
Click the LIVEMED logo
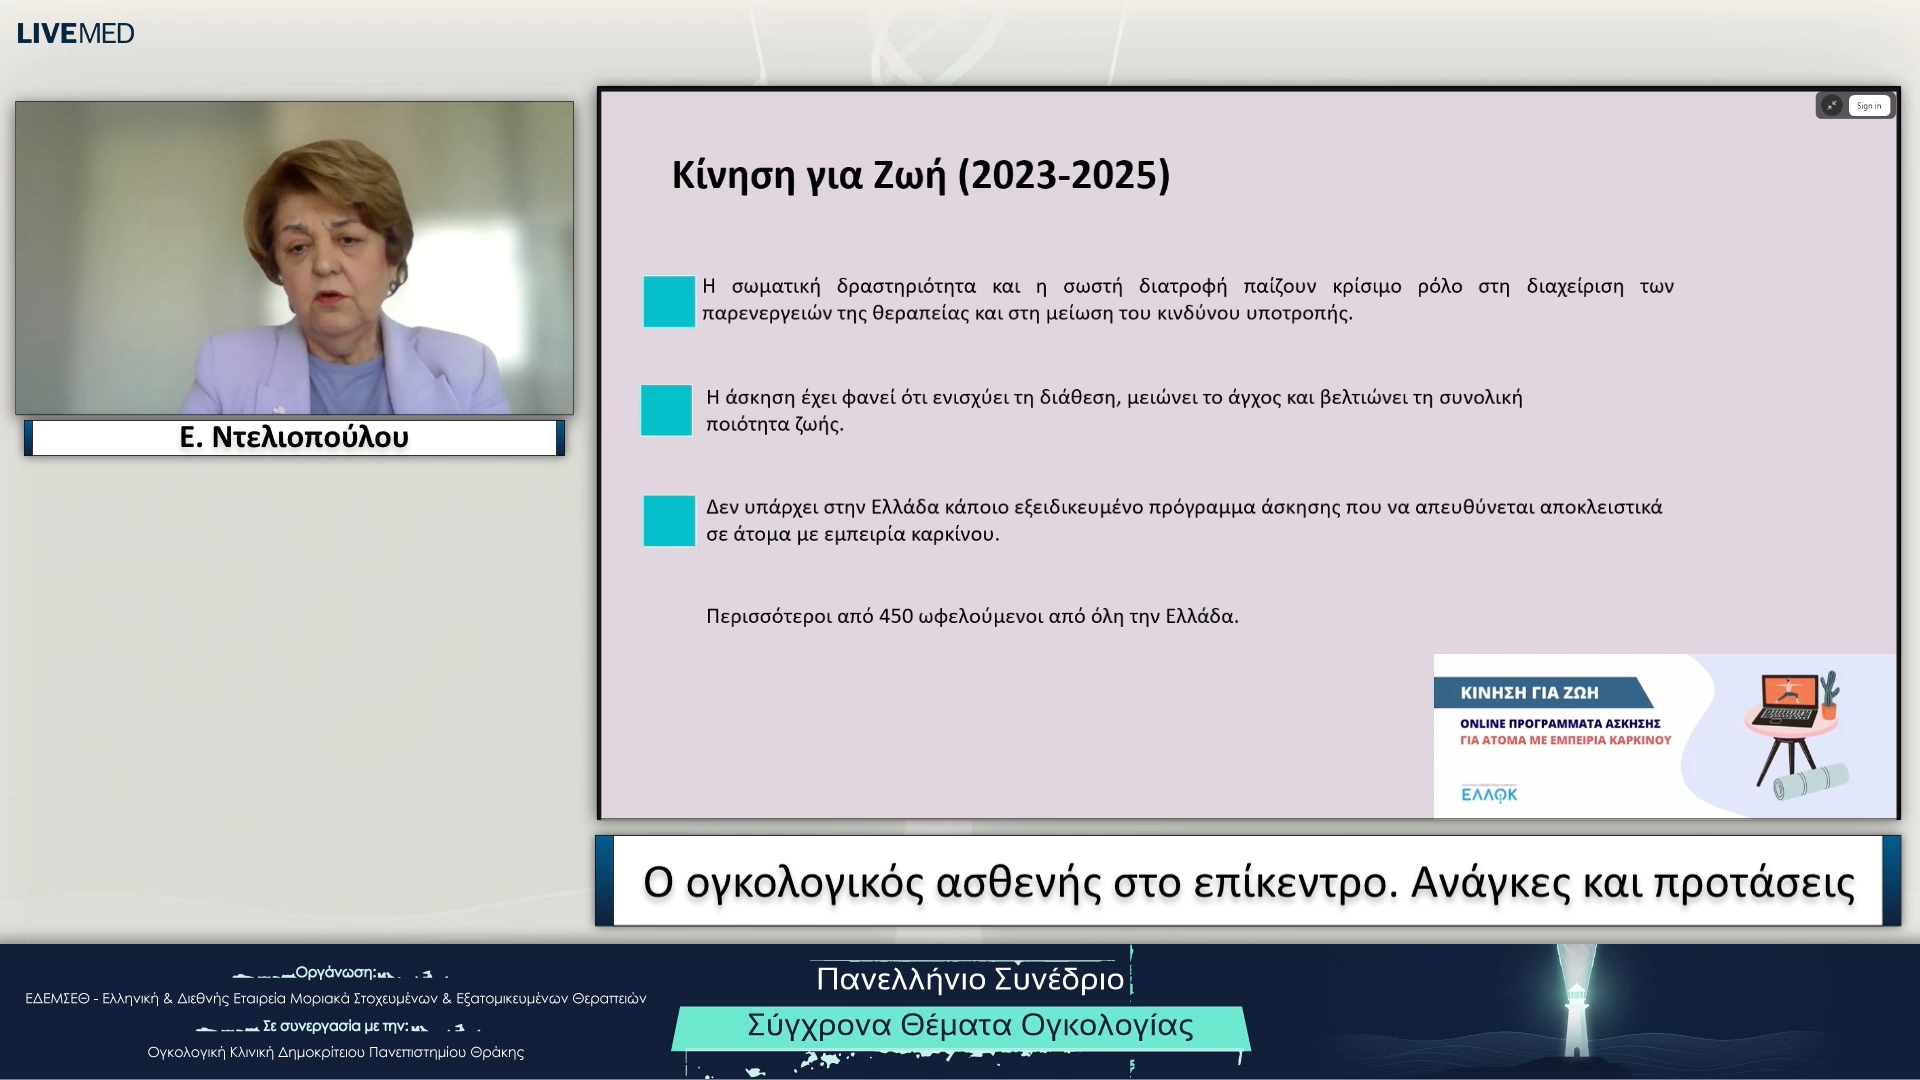(75, 32)
